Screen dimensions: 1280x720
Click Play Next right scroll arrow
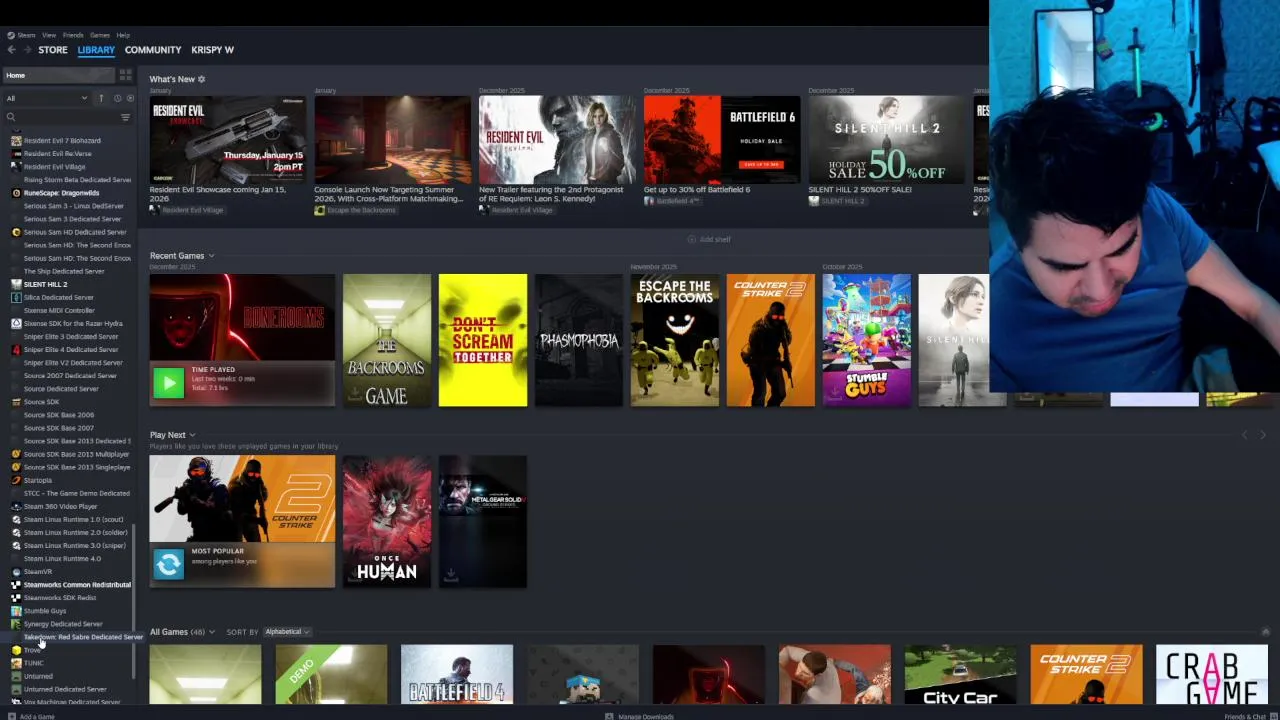tap(1263, 435)
